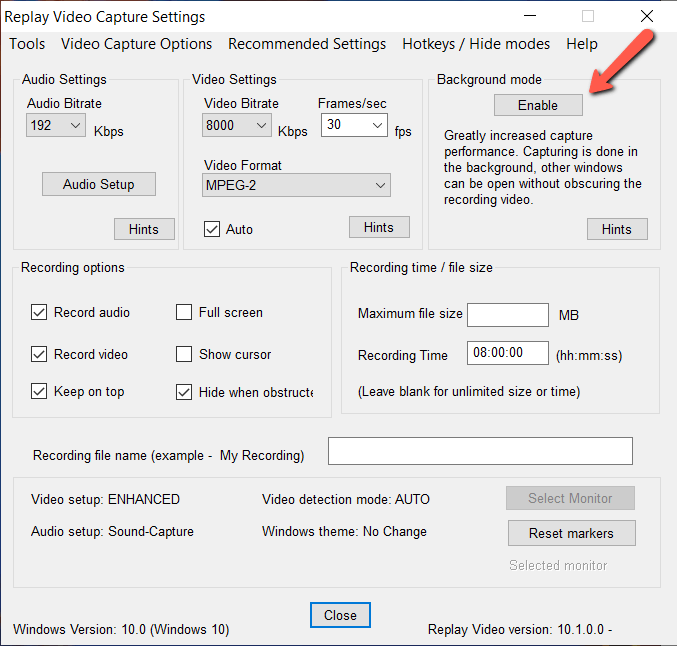Check the Show cursor option
Image resolution: width=677 pixels, height=646 pixels.
(184, 354)
